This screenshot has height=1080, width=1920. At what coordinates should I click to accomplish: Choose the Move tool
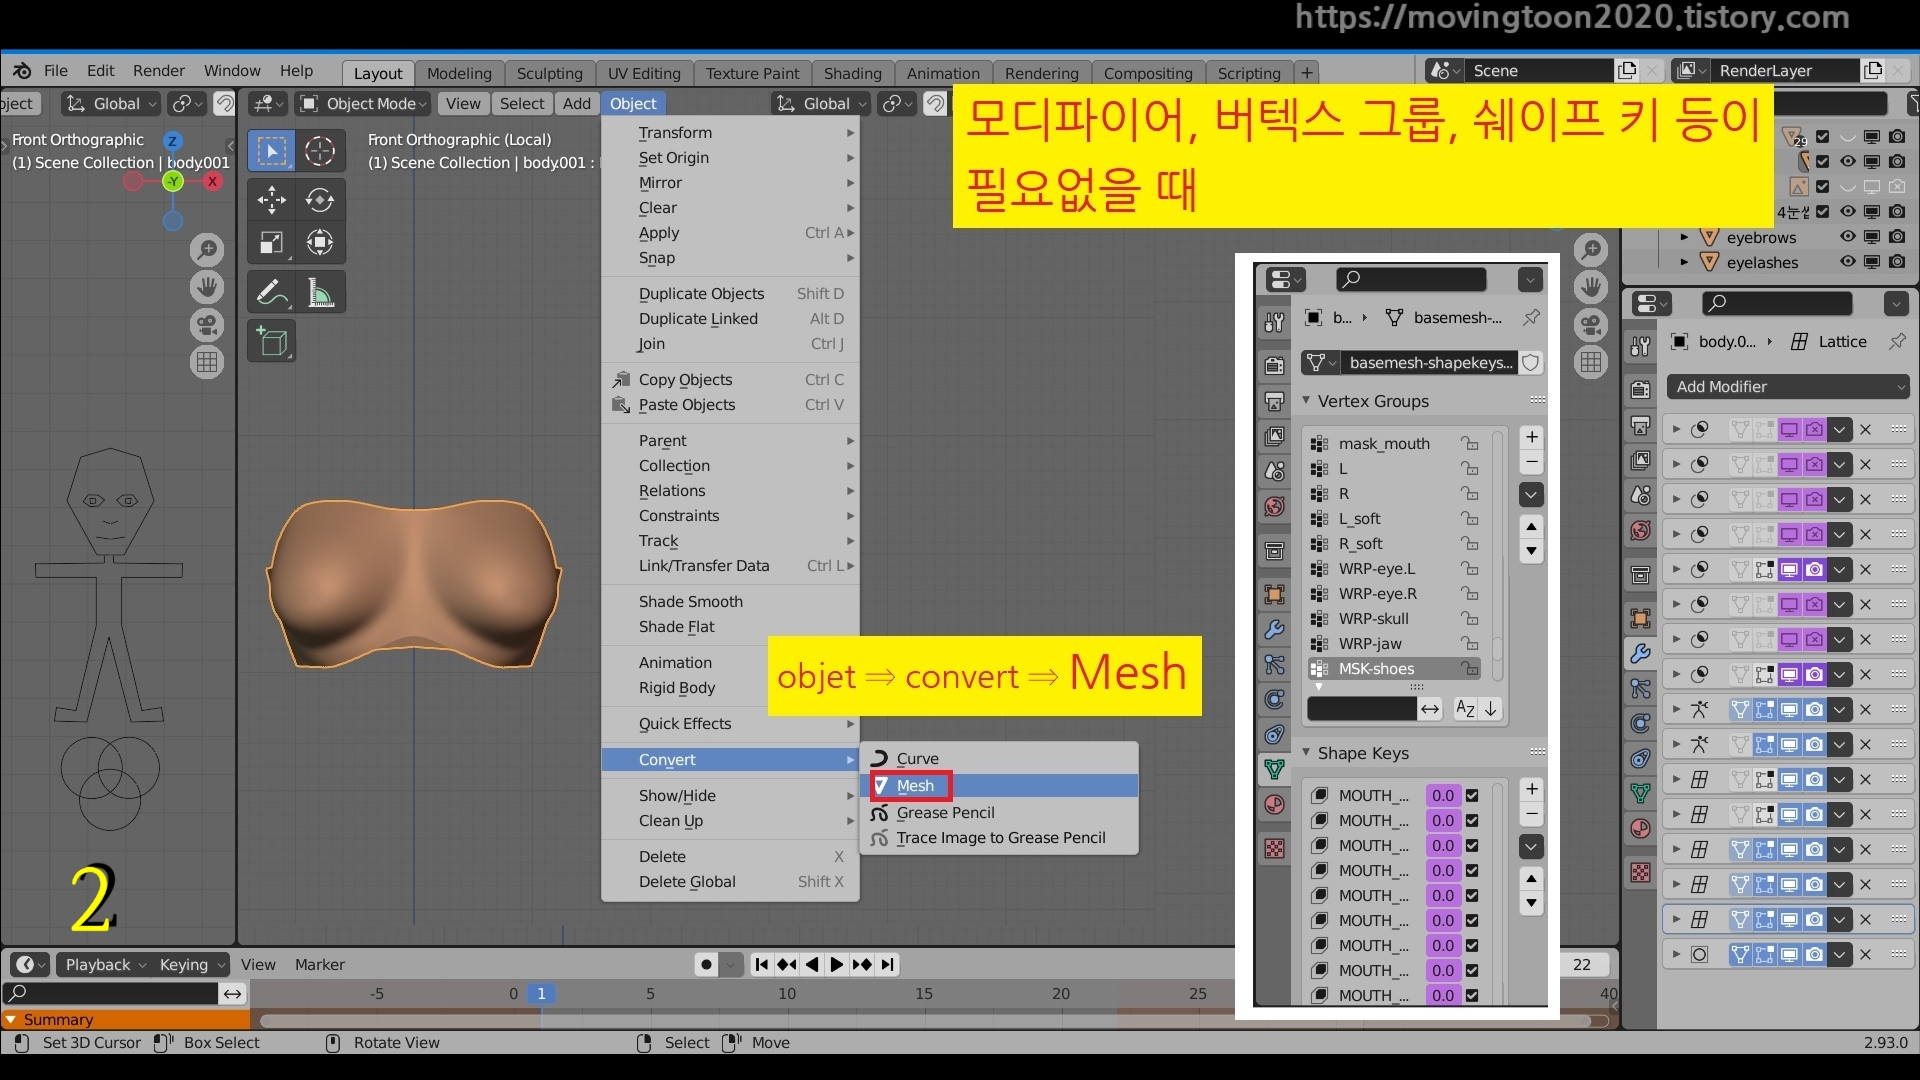[271, 200]
